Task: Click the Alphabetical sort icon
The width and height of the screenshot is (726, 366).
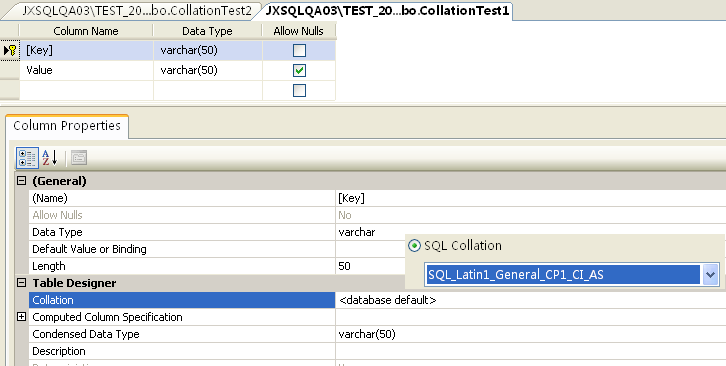Action: (50, 158)
